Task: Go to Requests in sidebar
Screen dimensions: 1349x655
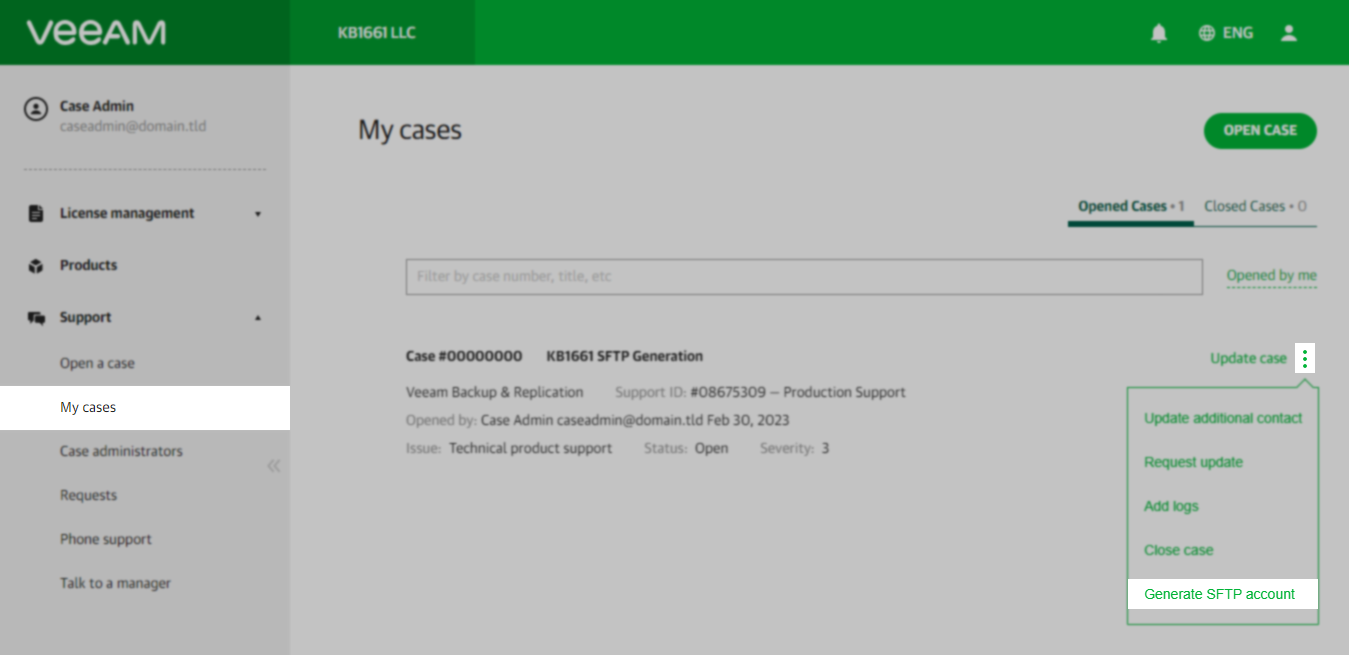Action: (x=88, y=495)
